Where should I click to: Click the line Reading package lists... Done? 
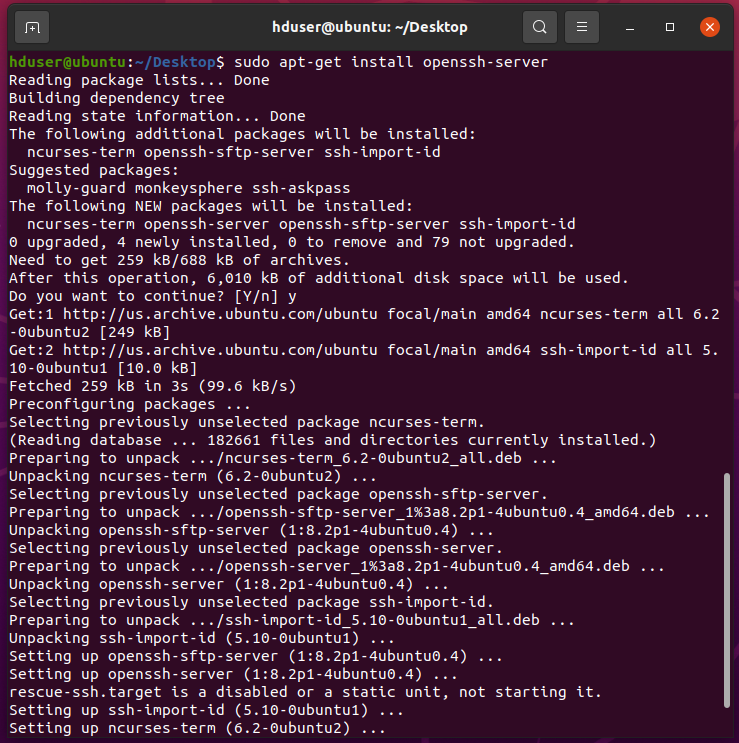[139, 80]
